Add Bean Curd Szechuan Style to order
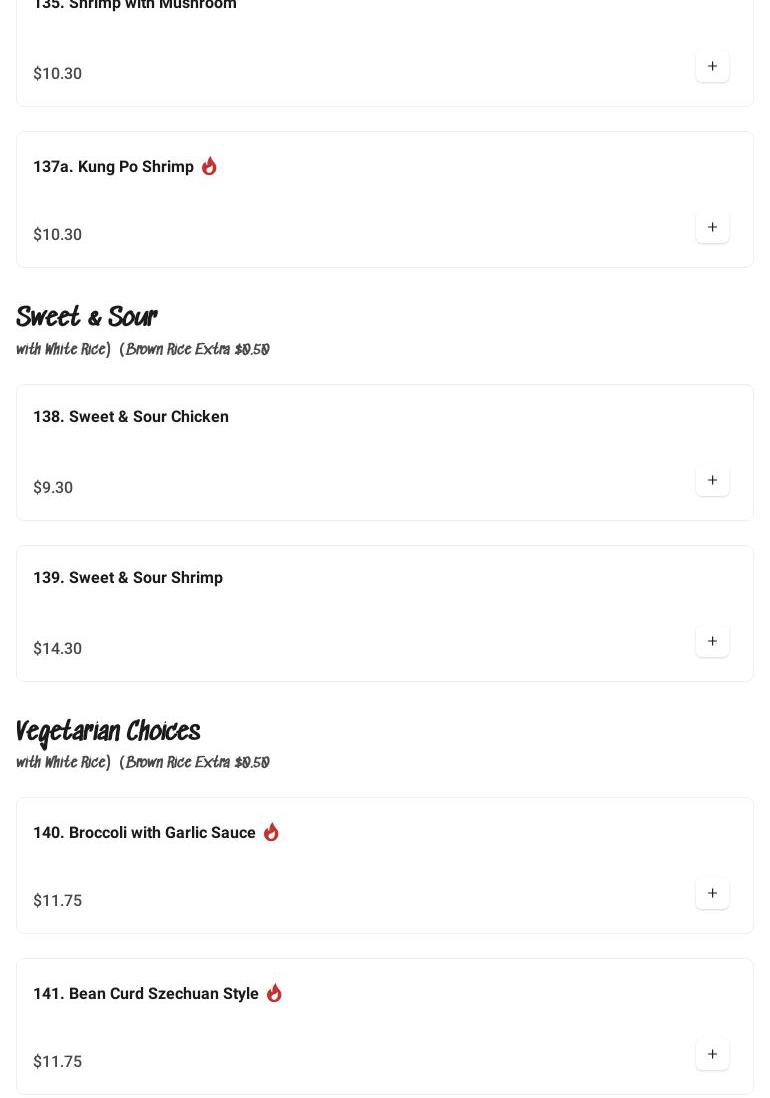 coord(712,1055)
